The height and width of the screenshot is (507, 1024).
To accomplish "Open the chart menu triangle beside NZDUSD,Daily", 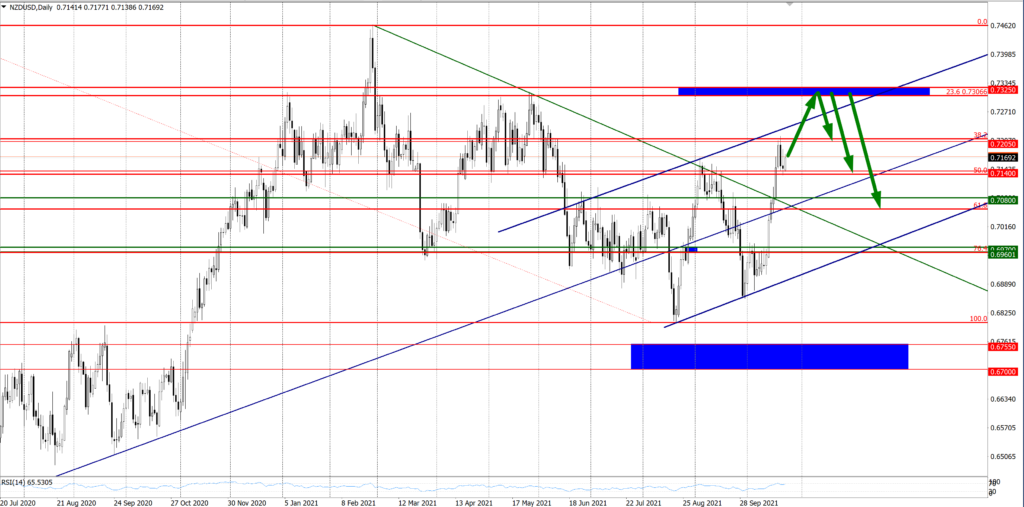I will point(5,9).
